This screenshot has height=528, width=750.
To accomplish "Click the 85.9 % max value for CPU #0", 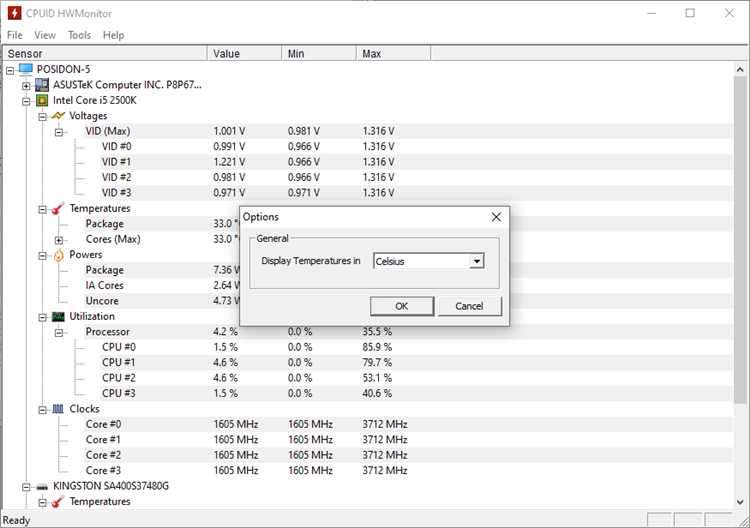I will 377,347.
